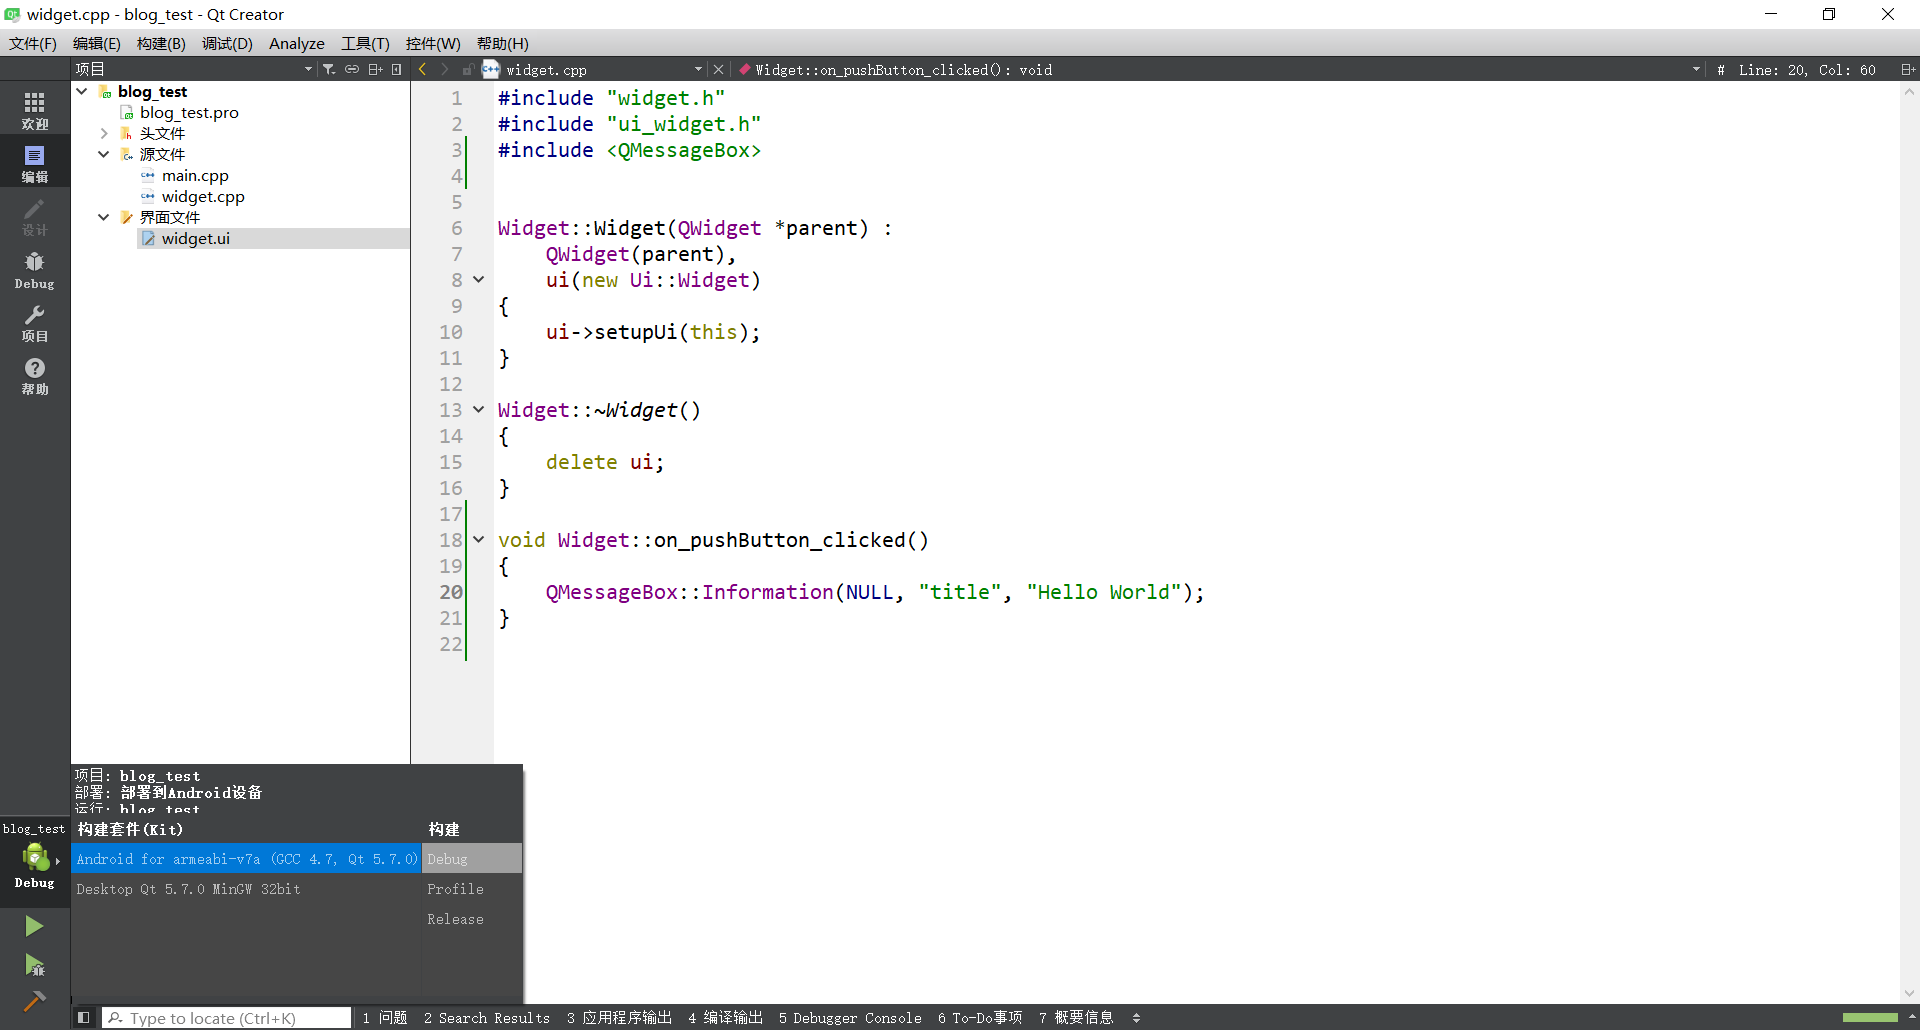Show the 4 编译输出 pane
Image resolution: width=1920 pixels, height=1030 pixels.
pyautogui.click(x=726, y=1017)
